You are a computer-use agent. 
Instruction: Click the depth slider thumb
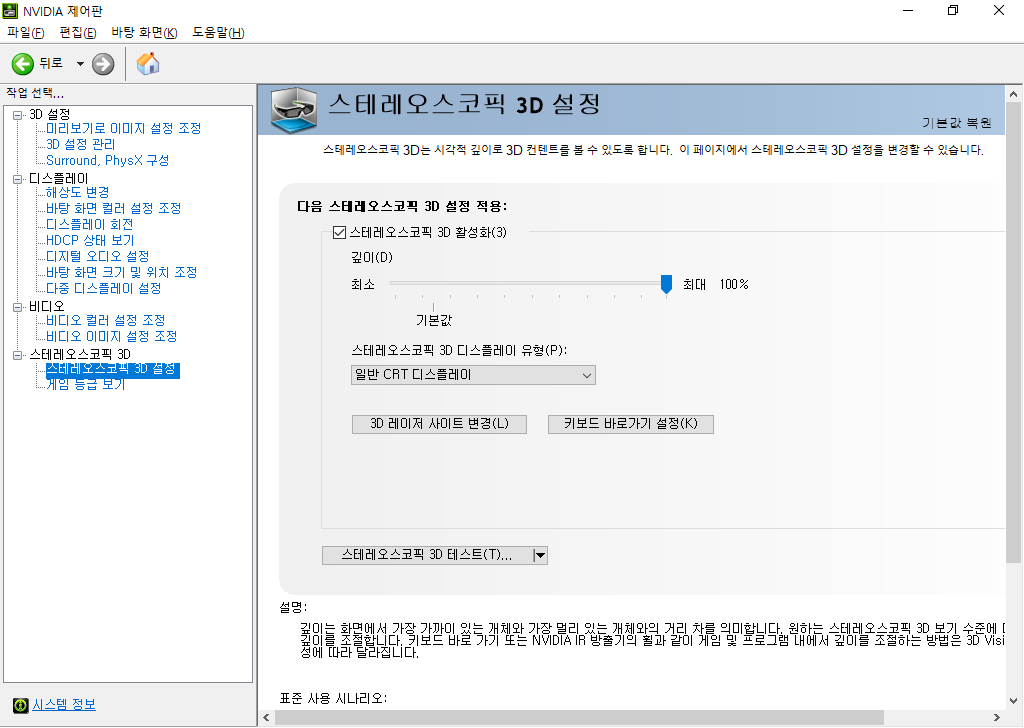coord(666,284)
